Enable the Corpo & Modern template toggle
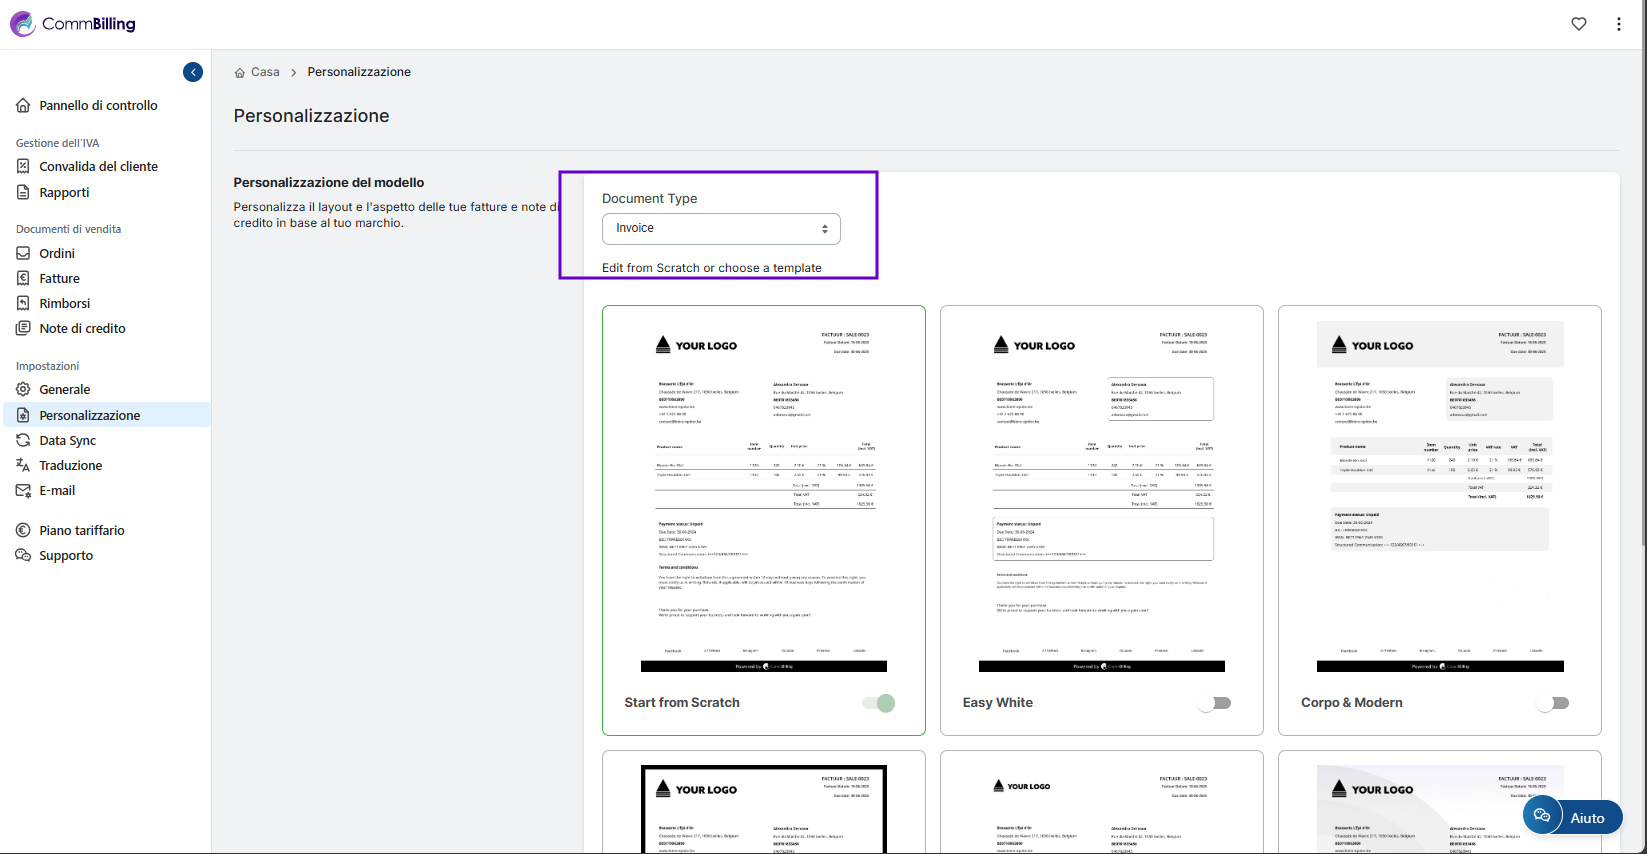 (x=1553, y=703)
